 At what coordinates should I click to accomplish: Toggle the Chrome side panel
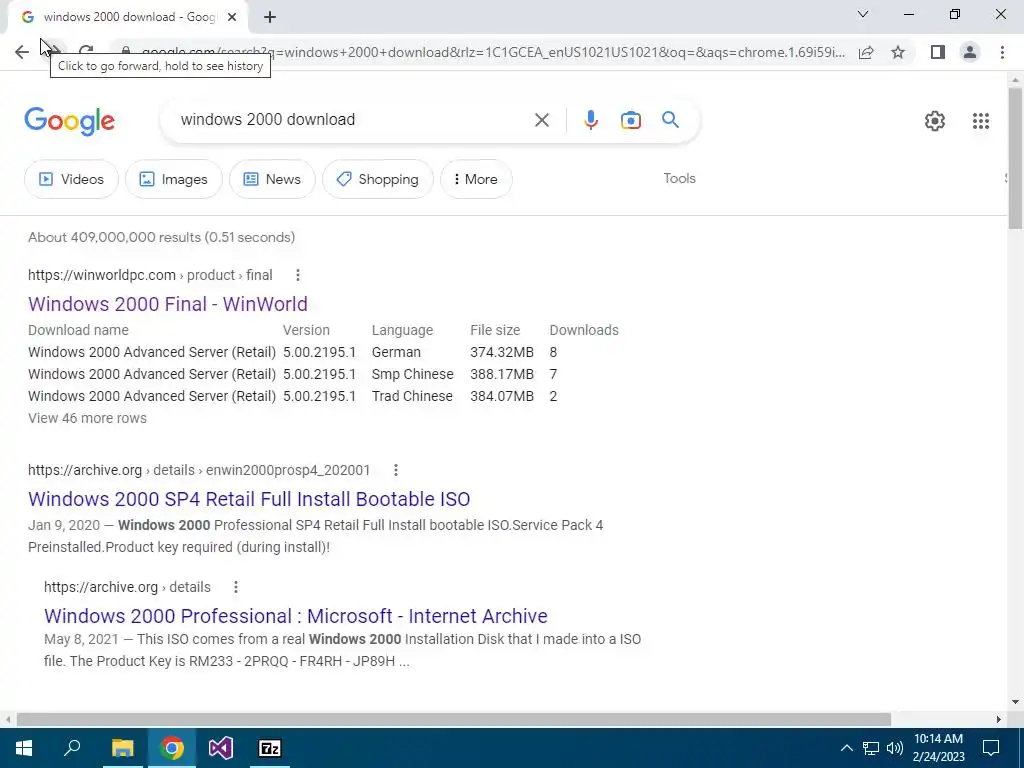point(938,52)
